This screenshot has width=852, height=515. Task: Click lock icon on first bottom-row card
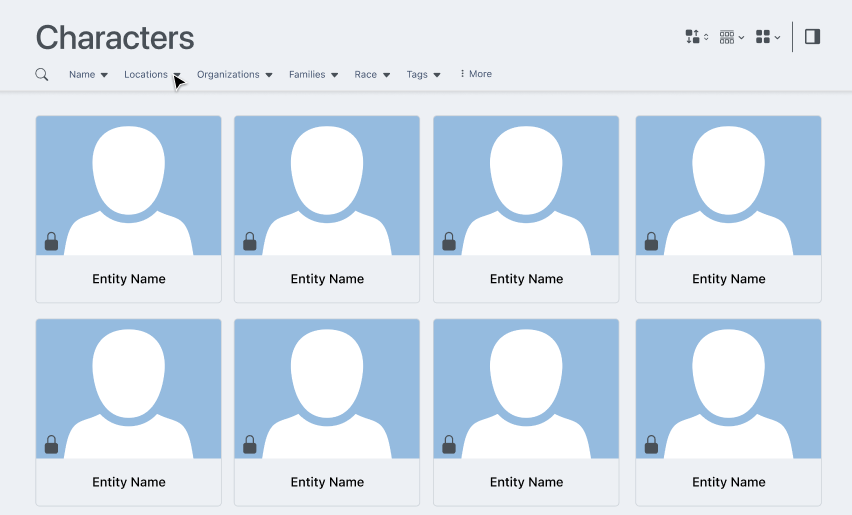click(51, 444)
